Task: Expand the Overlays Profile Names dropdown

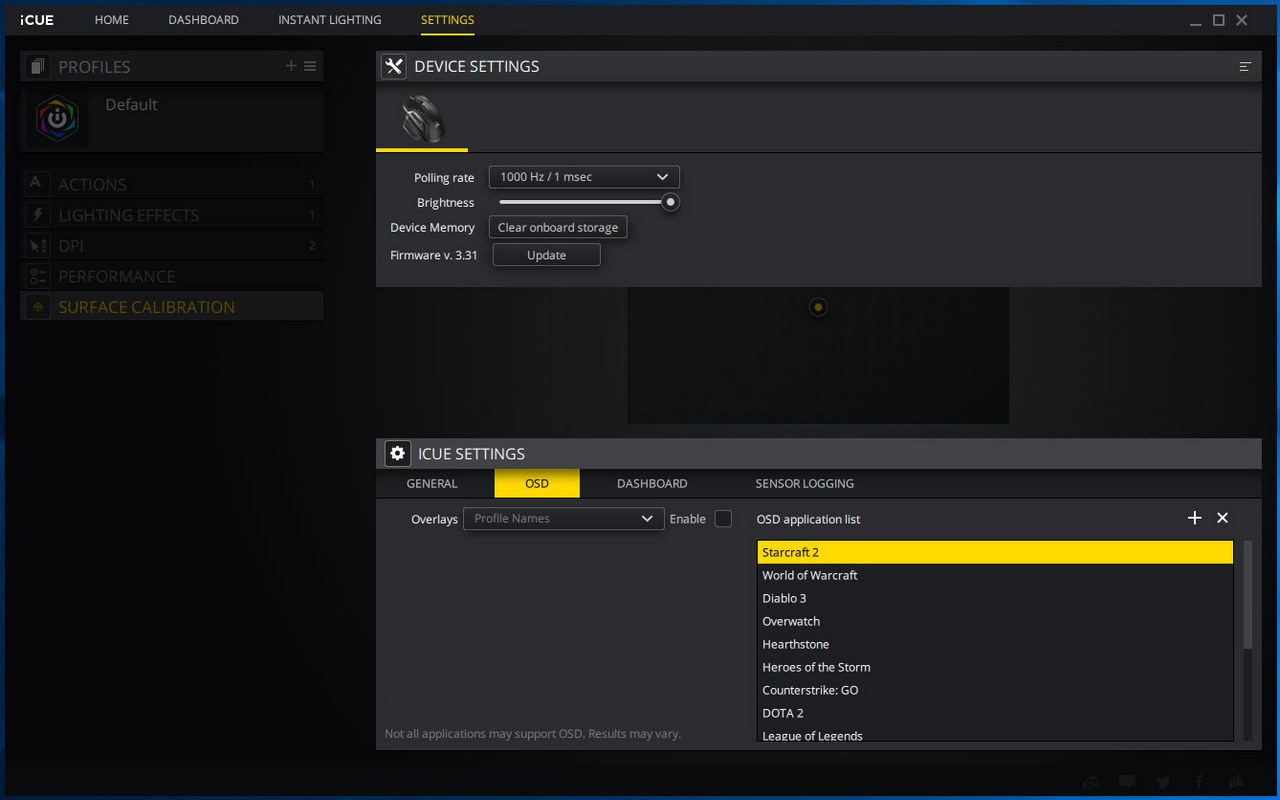Action: click(564, 519)
